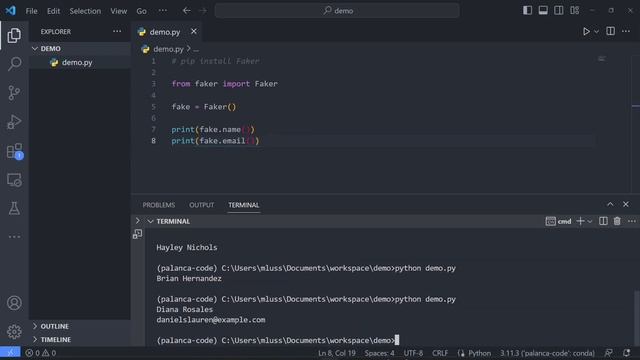
Task: Open the Go menu
Action: tap(141, 11)
